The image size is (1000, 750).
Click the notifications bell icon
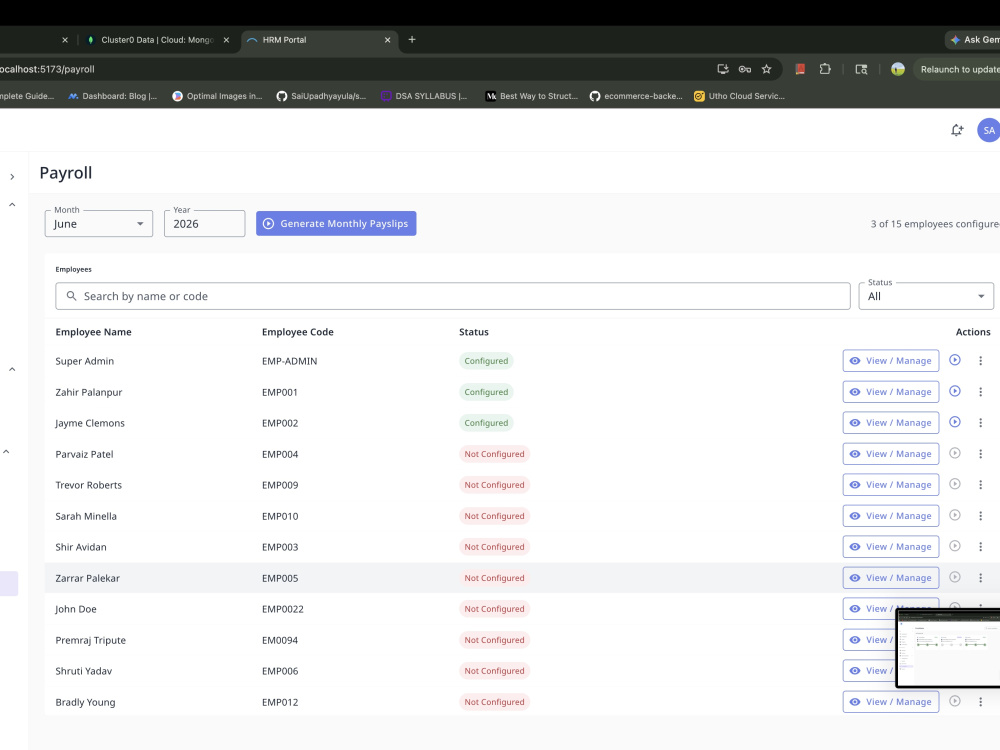(957, 130)
